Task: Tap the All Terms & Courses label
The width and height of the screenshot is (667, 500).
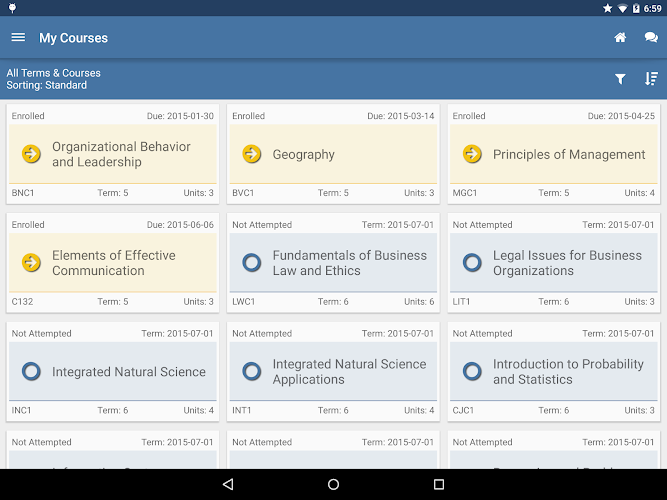Action: pos(54,73)
